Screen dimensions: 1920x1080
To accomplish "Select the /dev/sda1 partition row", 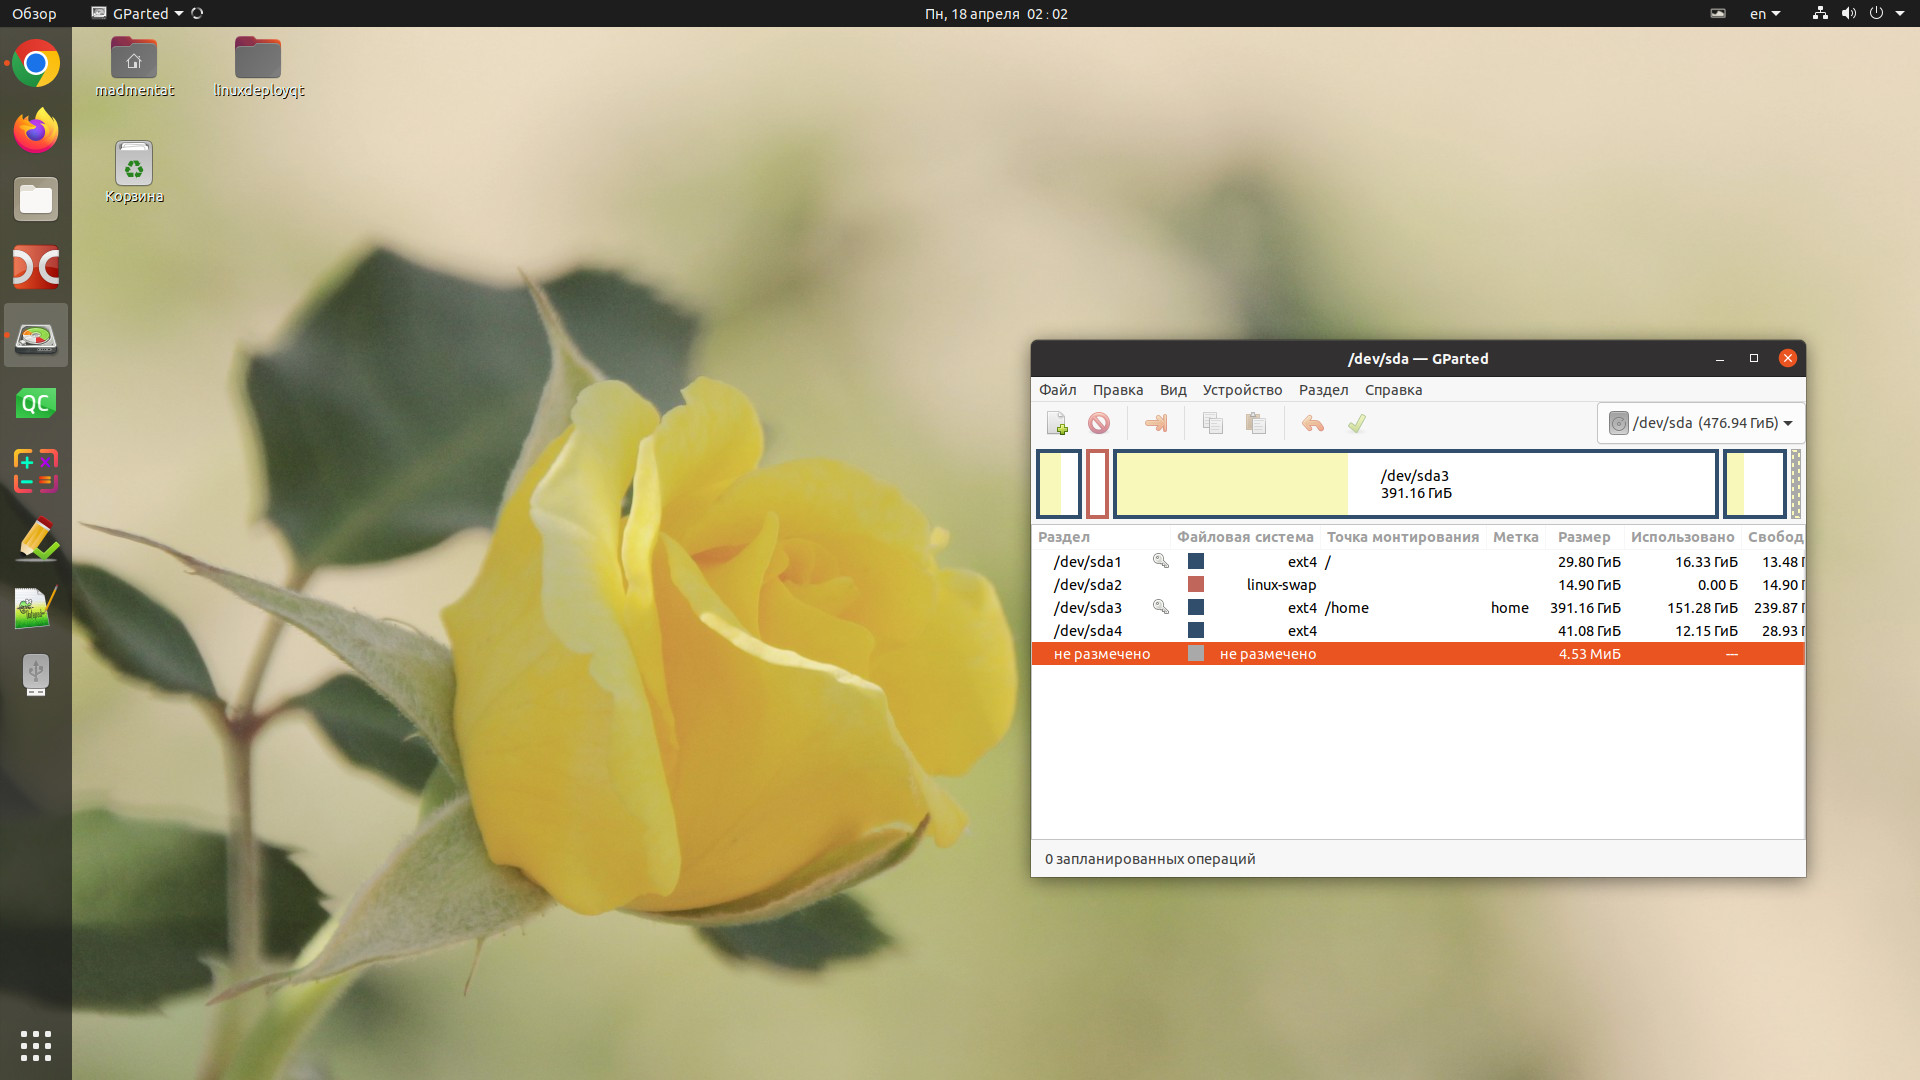I will [1418, 562].
